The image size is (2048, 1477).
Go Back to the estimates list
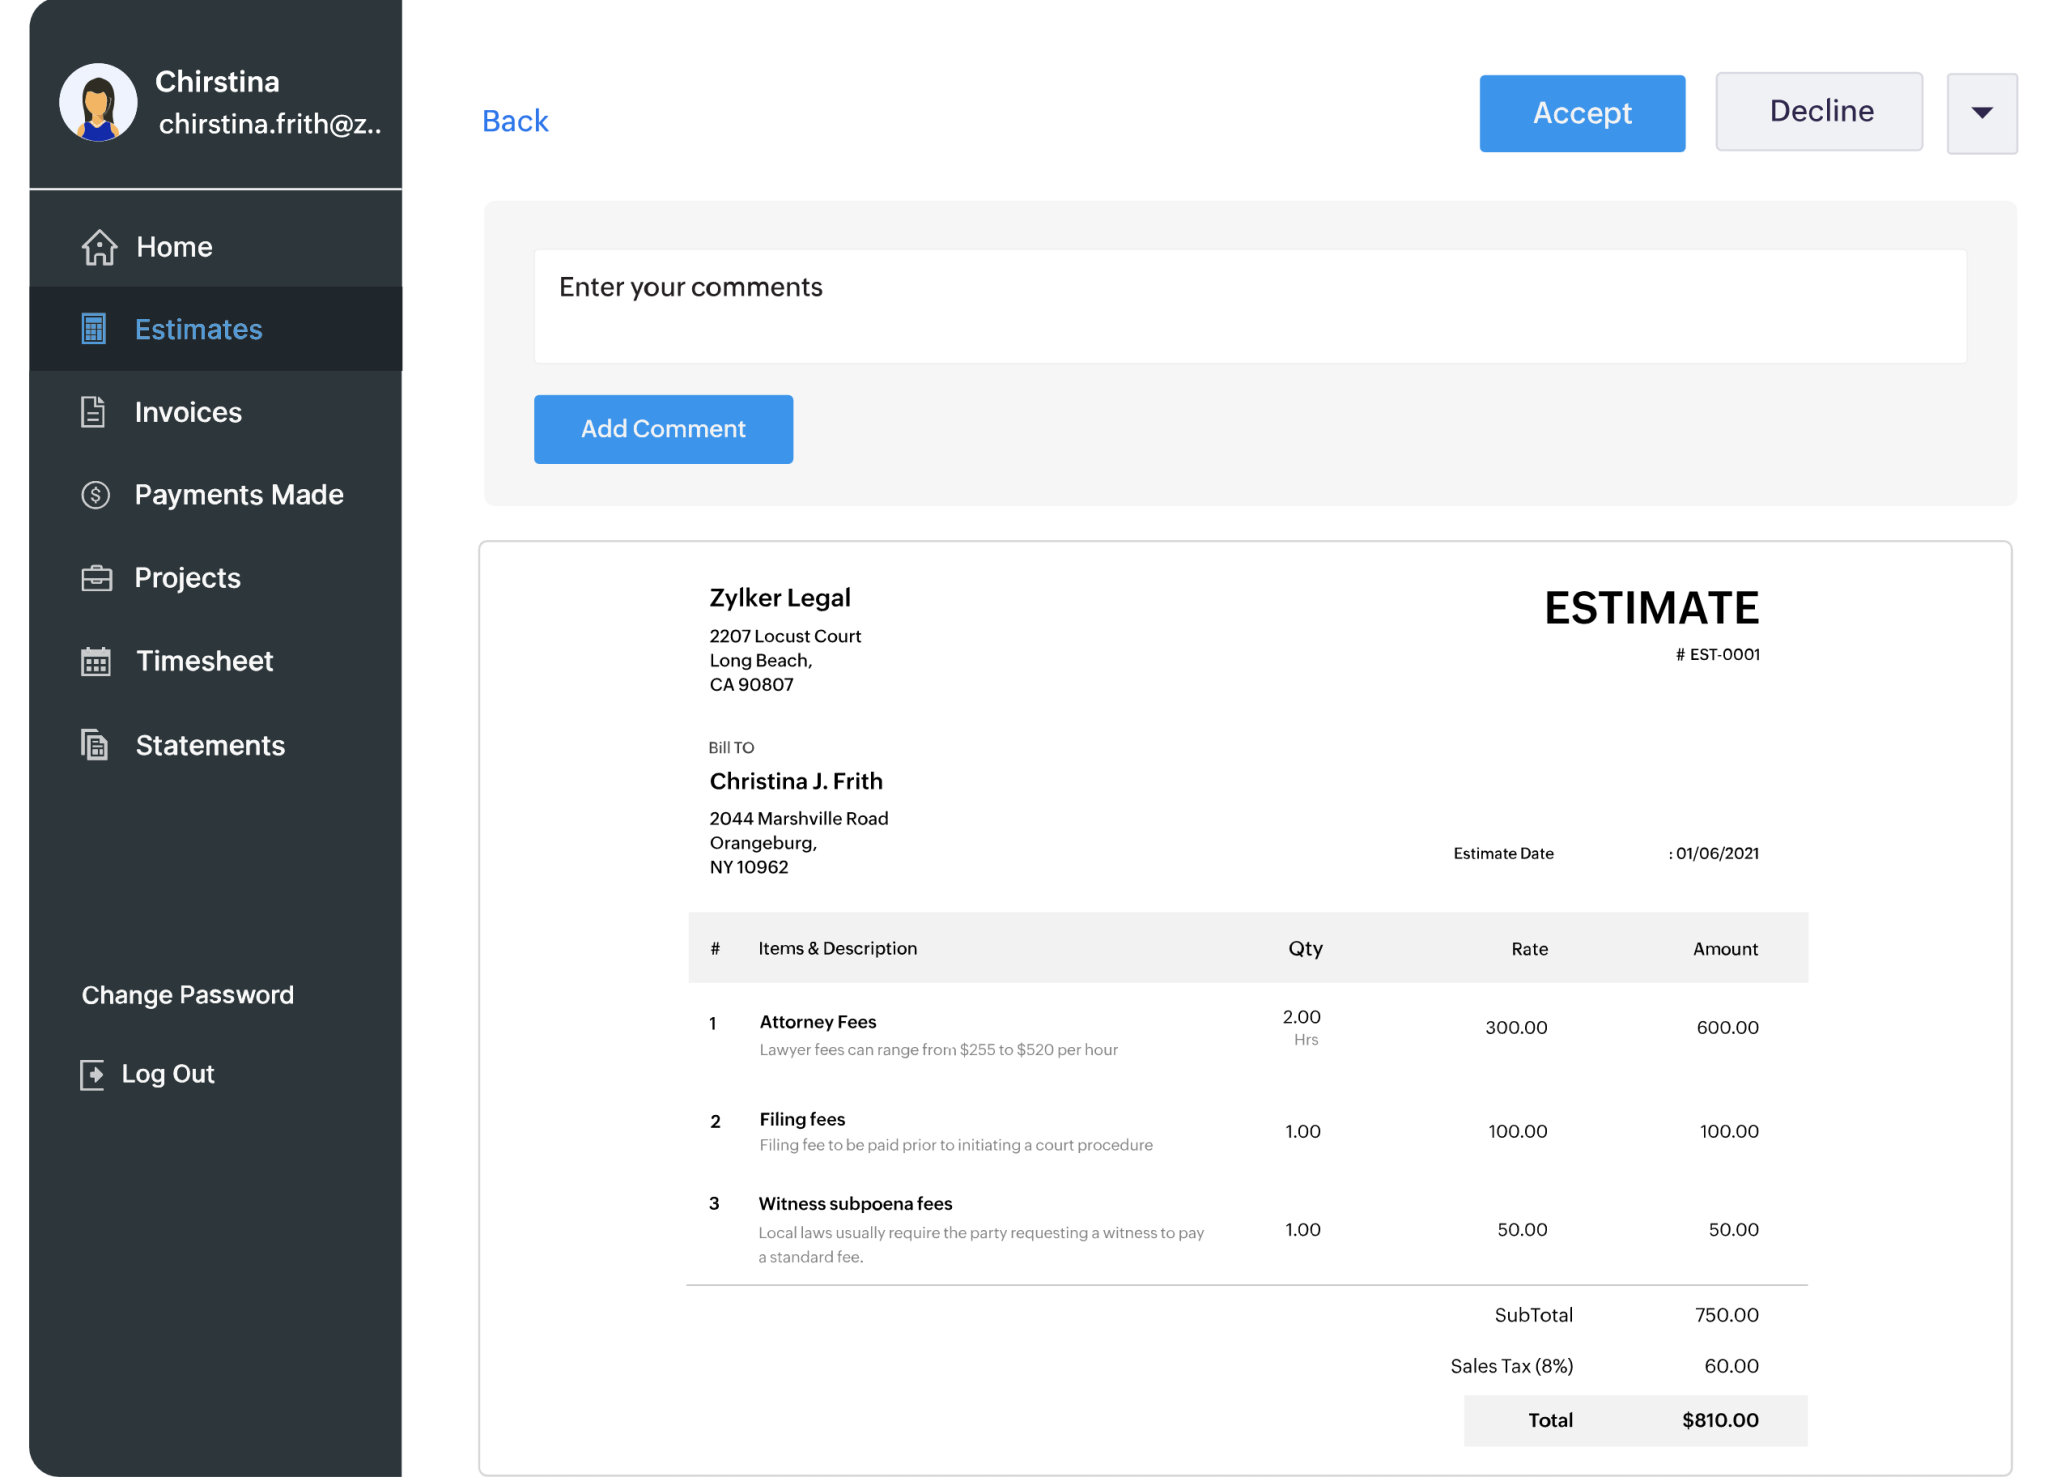click(515, 120)
